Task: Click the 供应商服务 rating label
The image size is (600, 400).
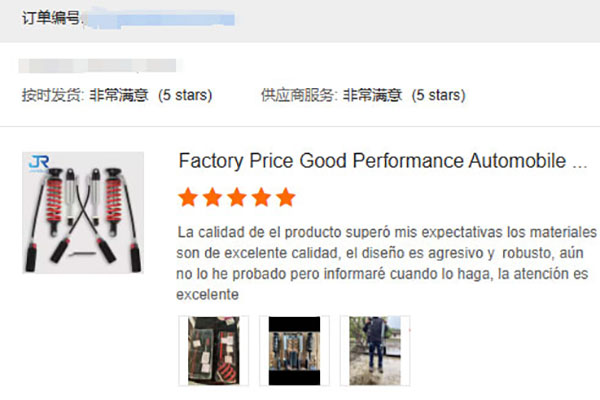Action: coord(299,95)
